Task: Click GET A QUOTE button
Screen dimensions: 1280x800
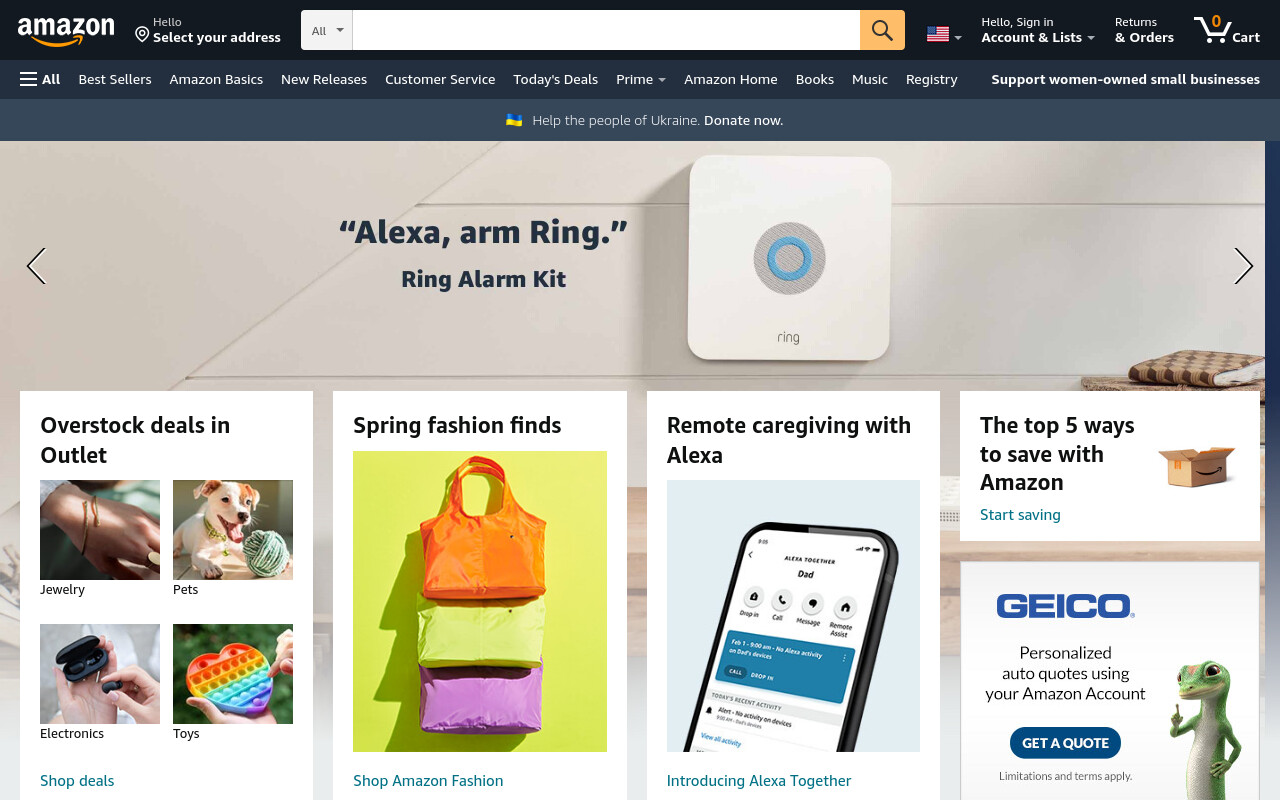Action: 1065,743
